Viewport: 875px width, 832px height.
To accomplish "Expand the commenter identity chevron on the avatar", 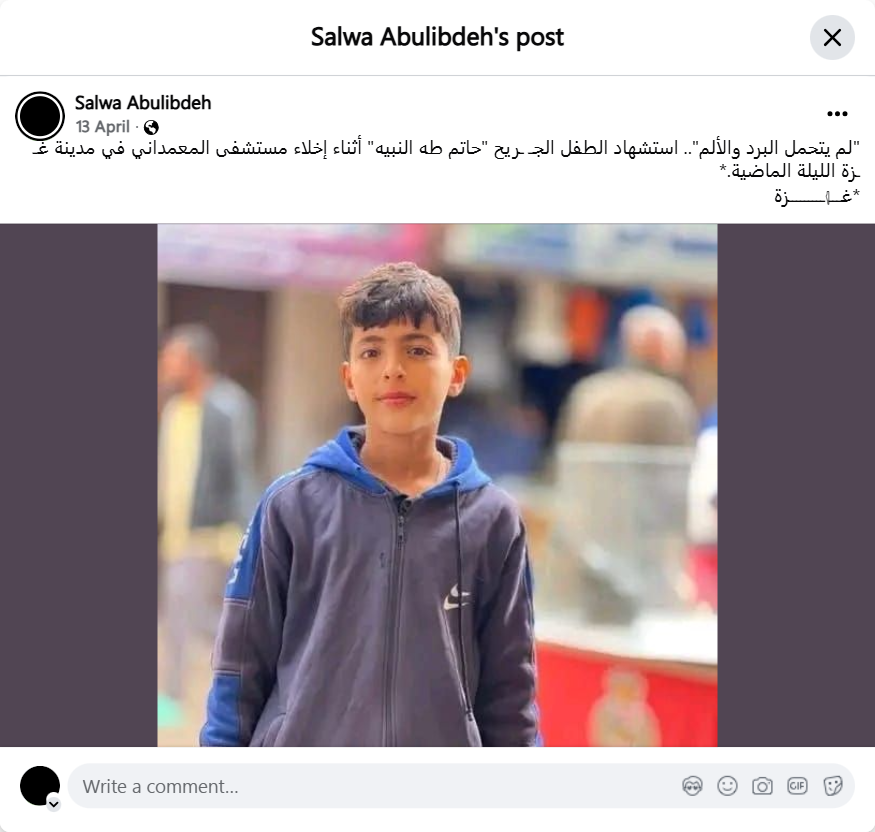I will [54, 804].
